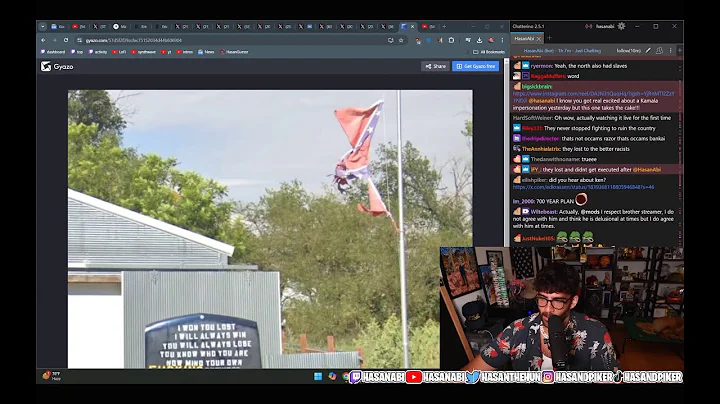Image resolution: width=720 pixels, height=404 pixels.
Task: Click username HardSoftWeiner in chat
Action: click(533, 118)
